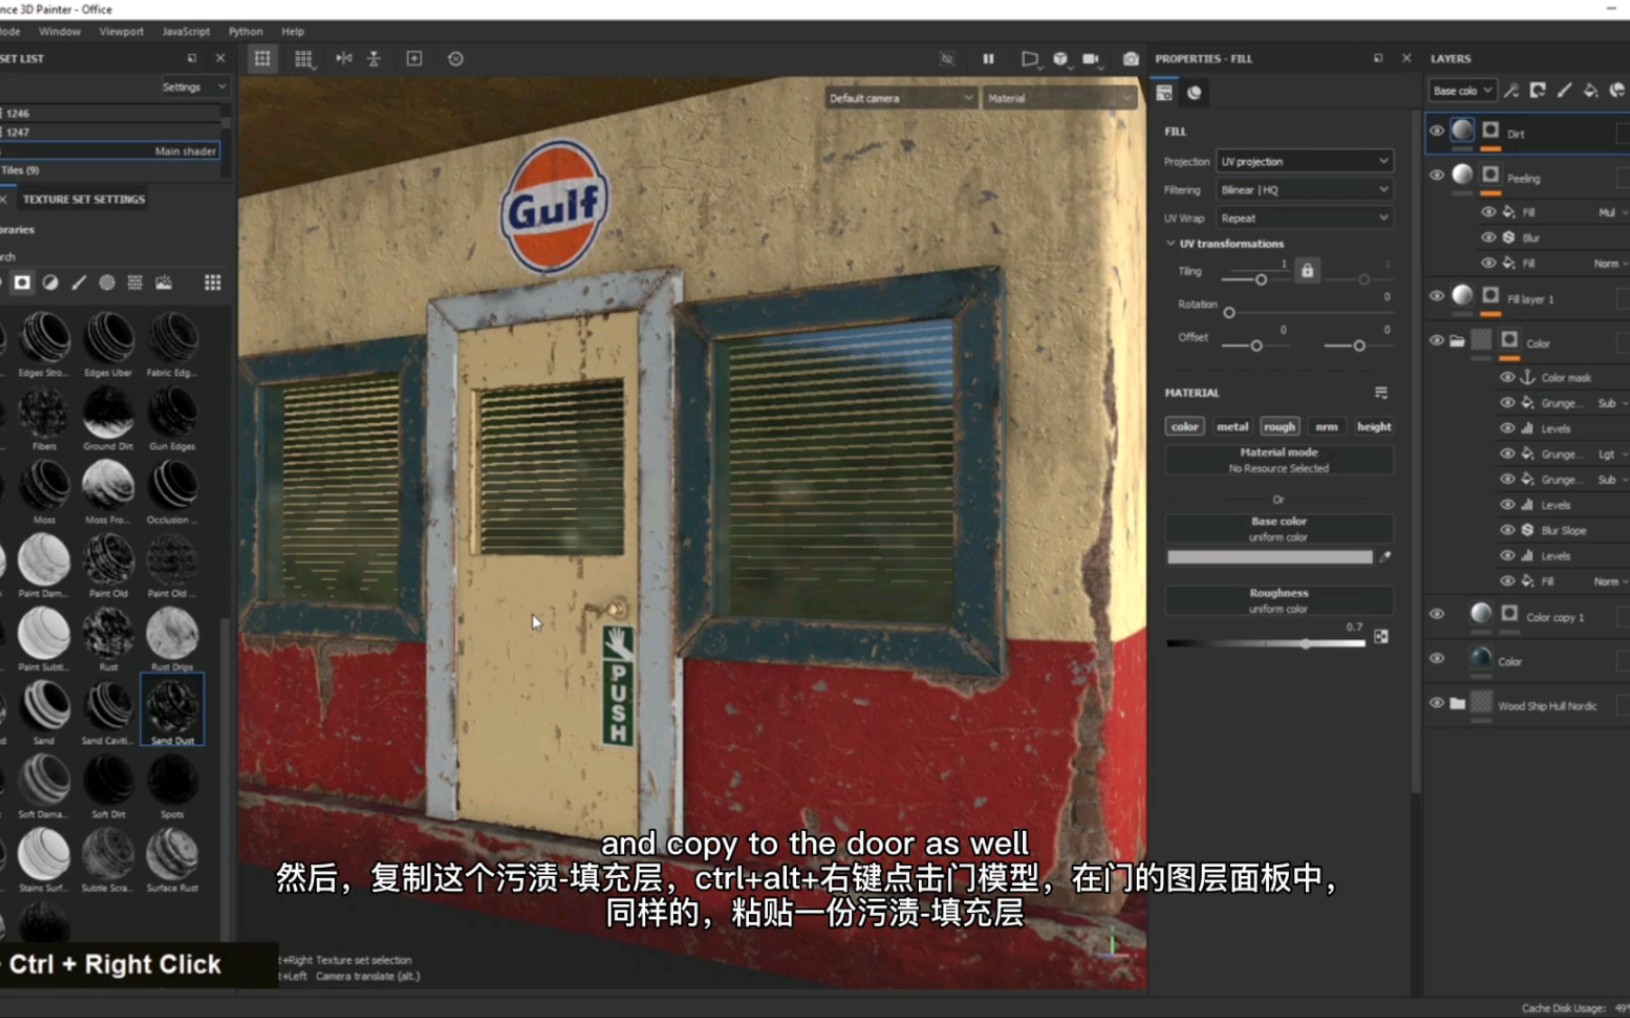Toggle the nrm channel button
The width and height of the screenshot is (1630, 1018).
[1326, 427]
